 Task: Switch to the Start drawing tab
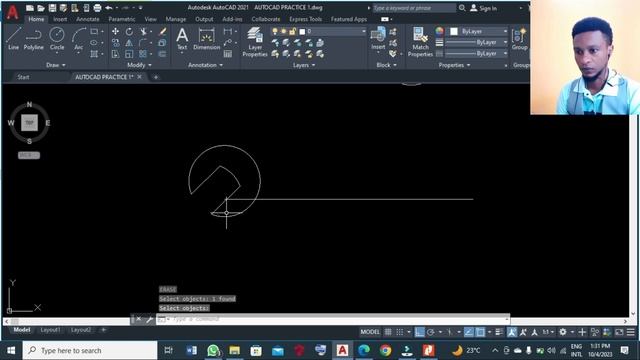click(23, 77)
